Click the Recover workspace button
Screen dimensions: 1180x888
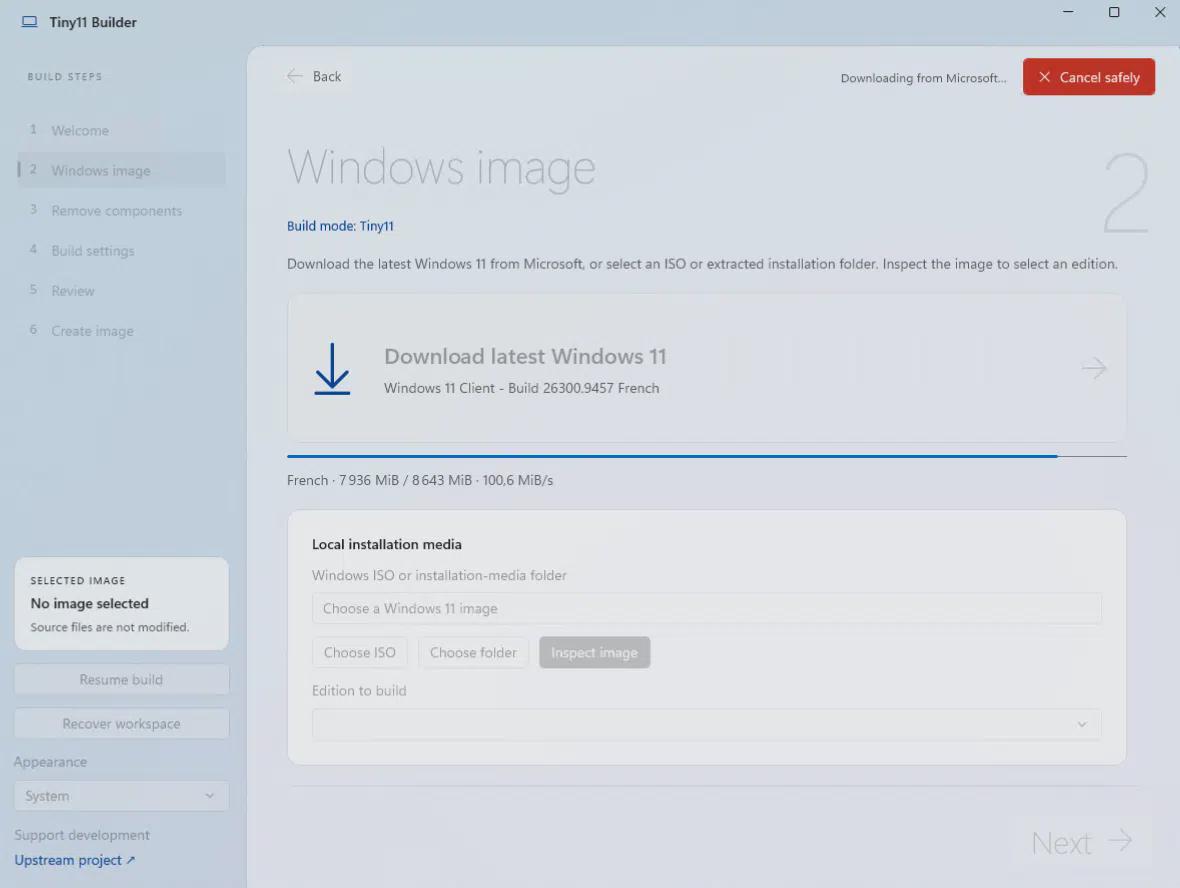point(121,723)
